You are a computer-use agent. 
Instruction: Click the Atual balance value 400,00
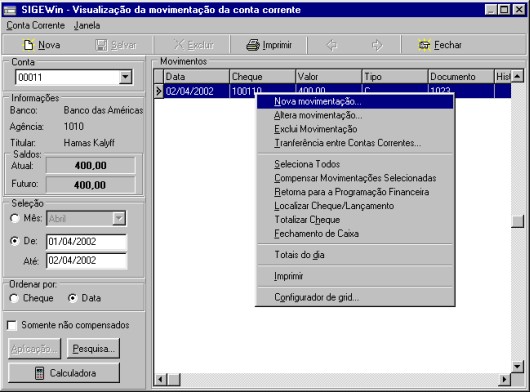(91, 166)
